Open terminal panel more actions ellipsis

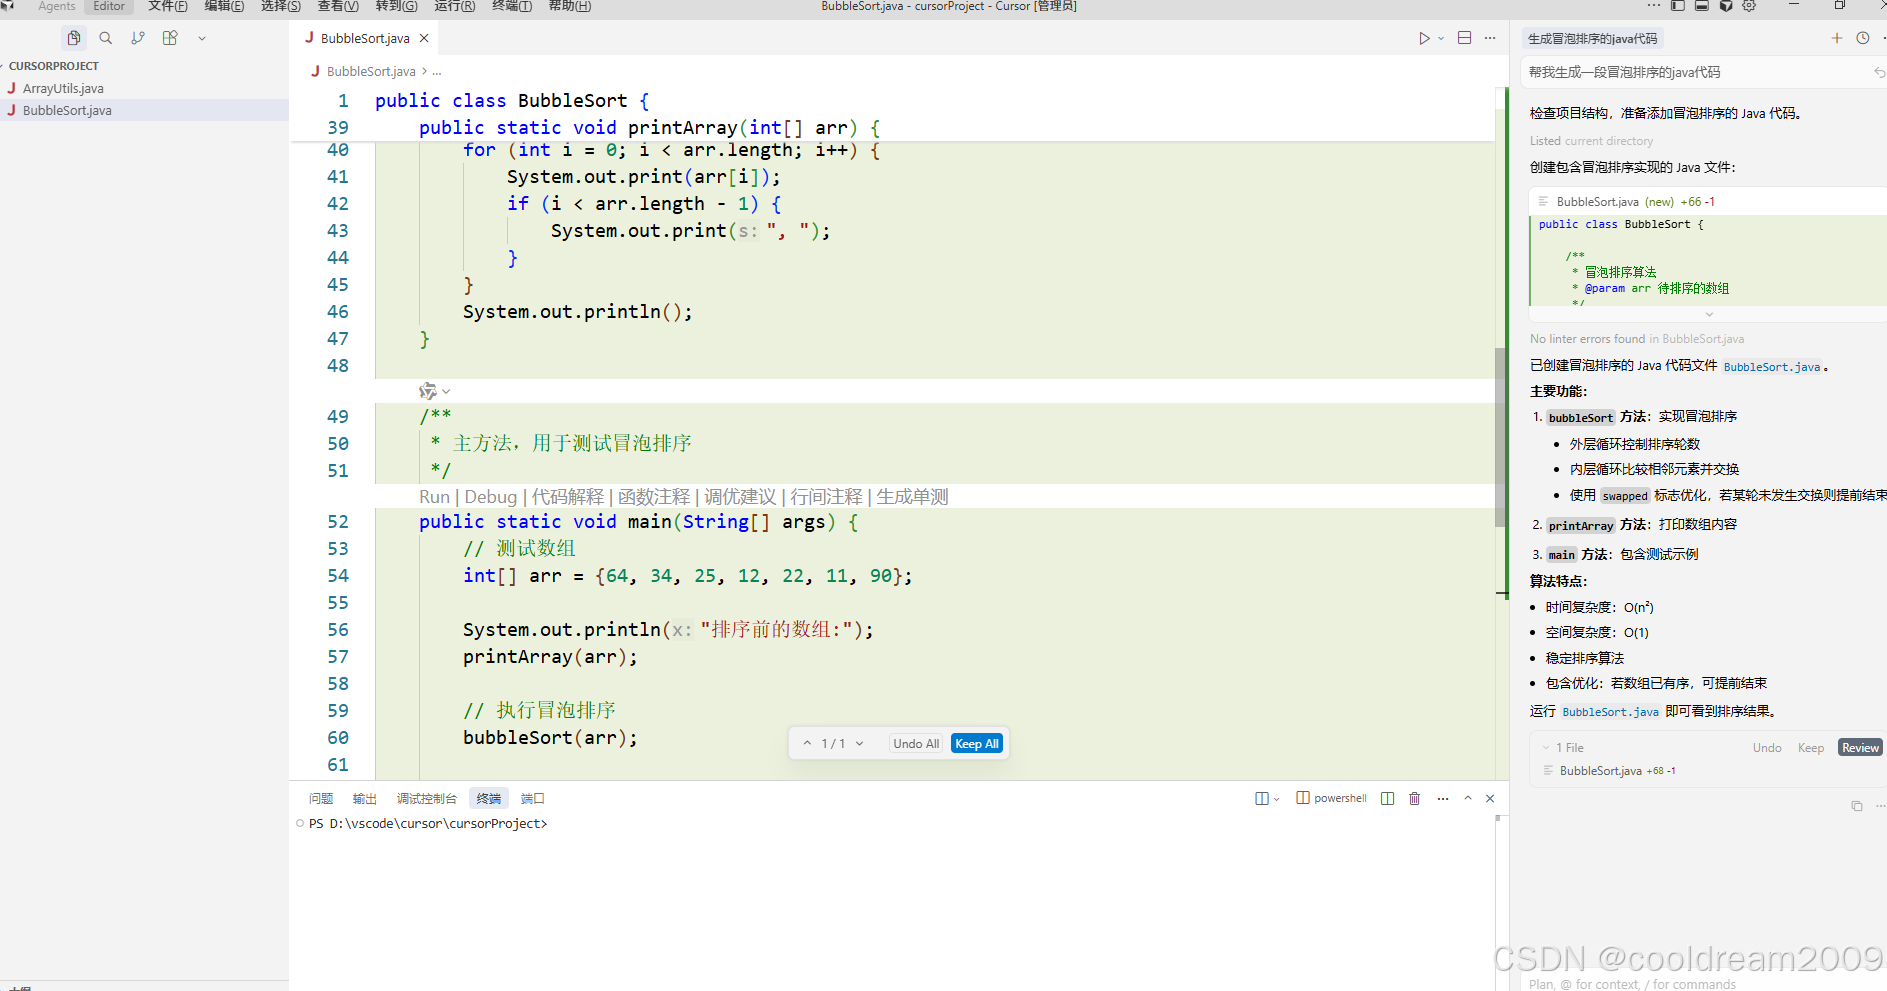click(1442, 798)
